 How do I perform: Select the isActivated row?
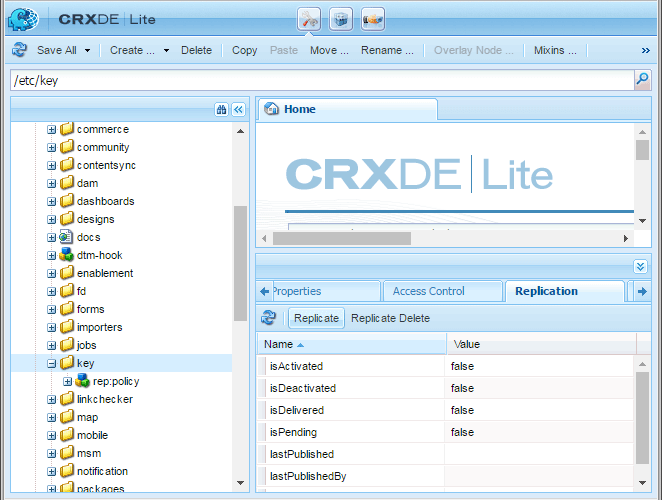click(445, 366)
